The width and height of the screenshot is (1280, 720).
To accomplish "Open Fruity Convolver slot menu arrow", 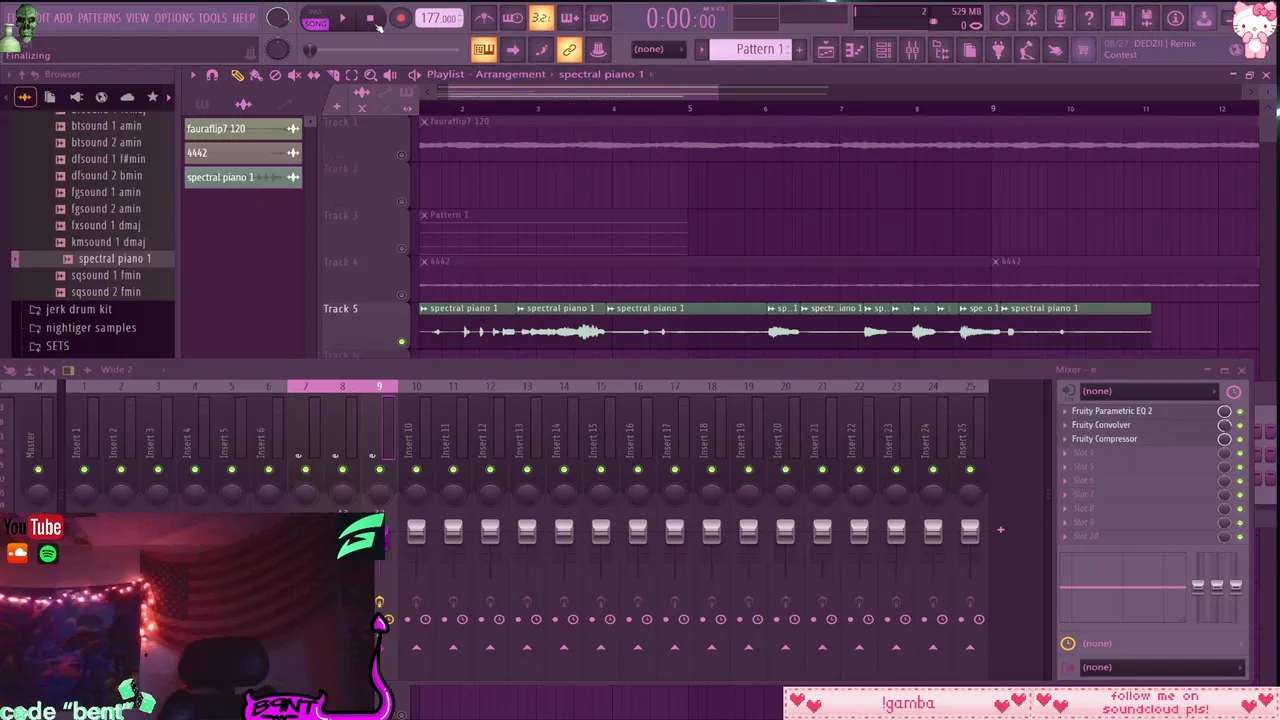I will (1064, 425).
